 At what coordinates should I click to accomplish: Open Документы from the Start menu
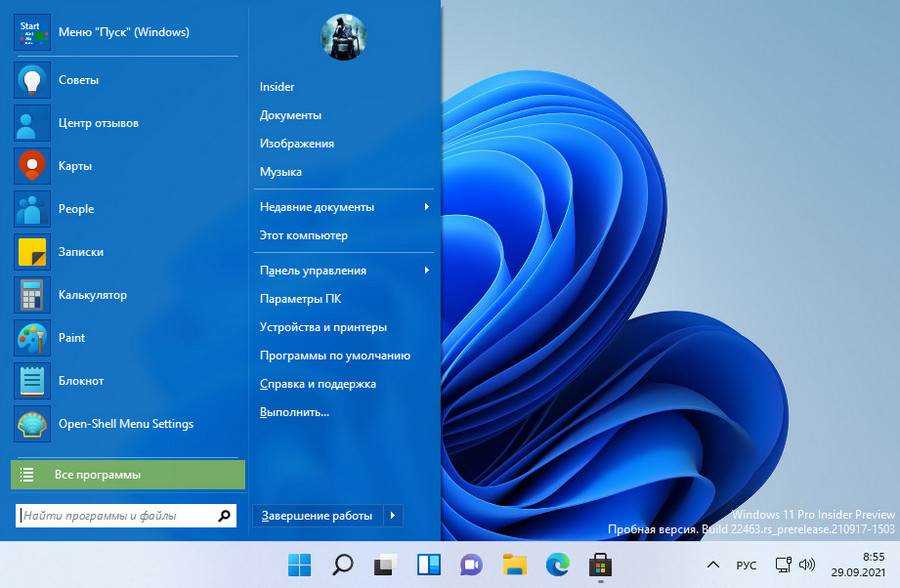[x=290, y=115]
